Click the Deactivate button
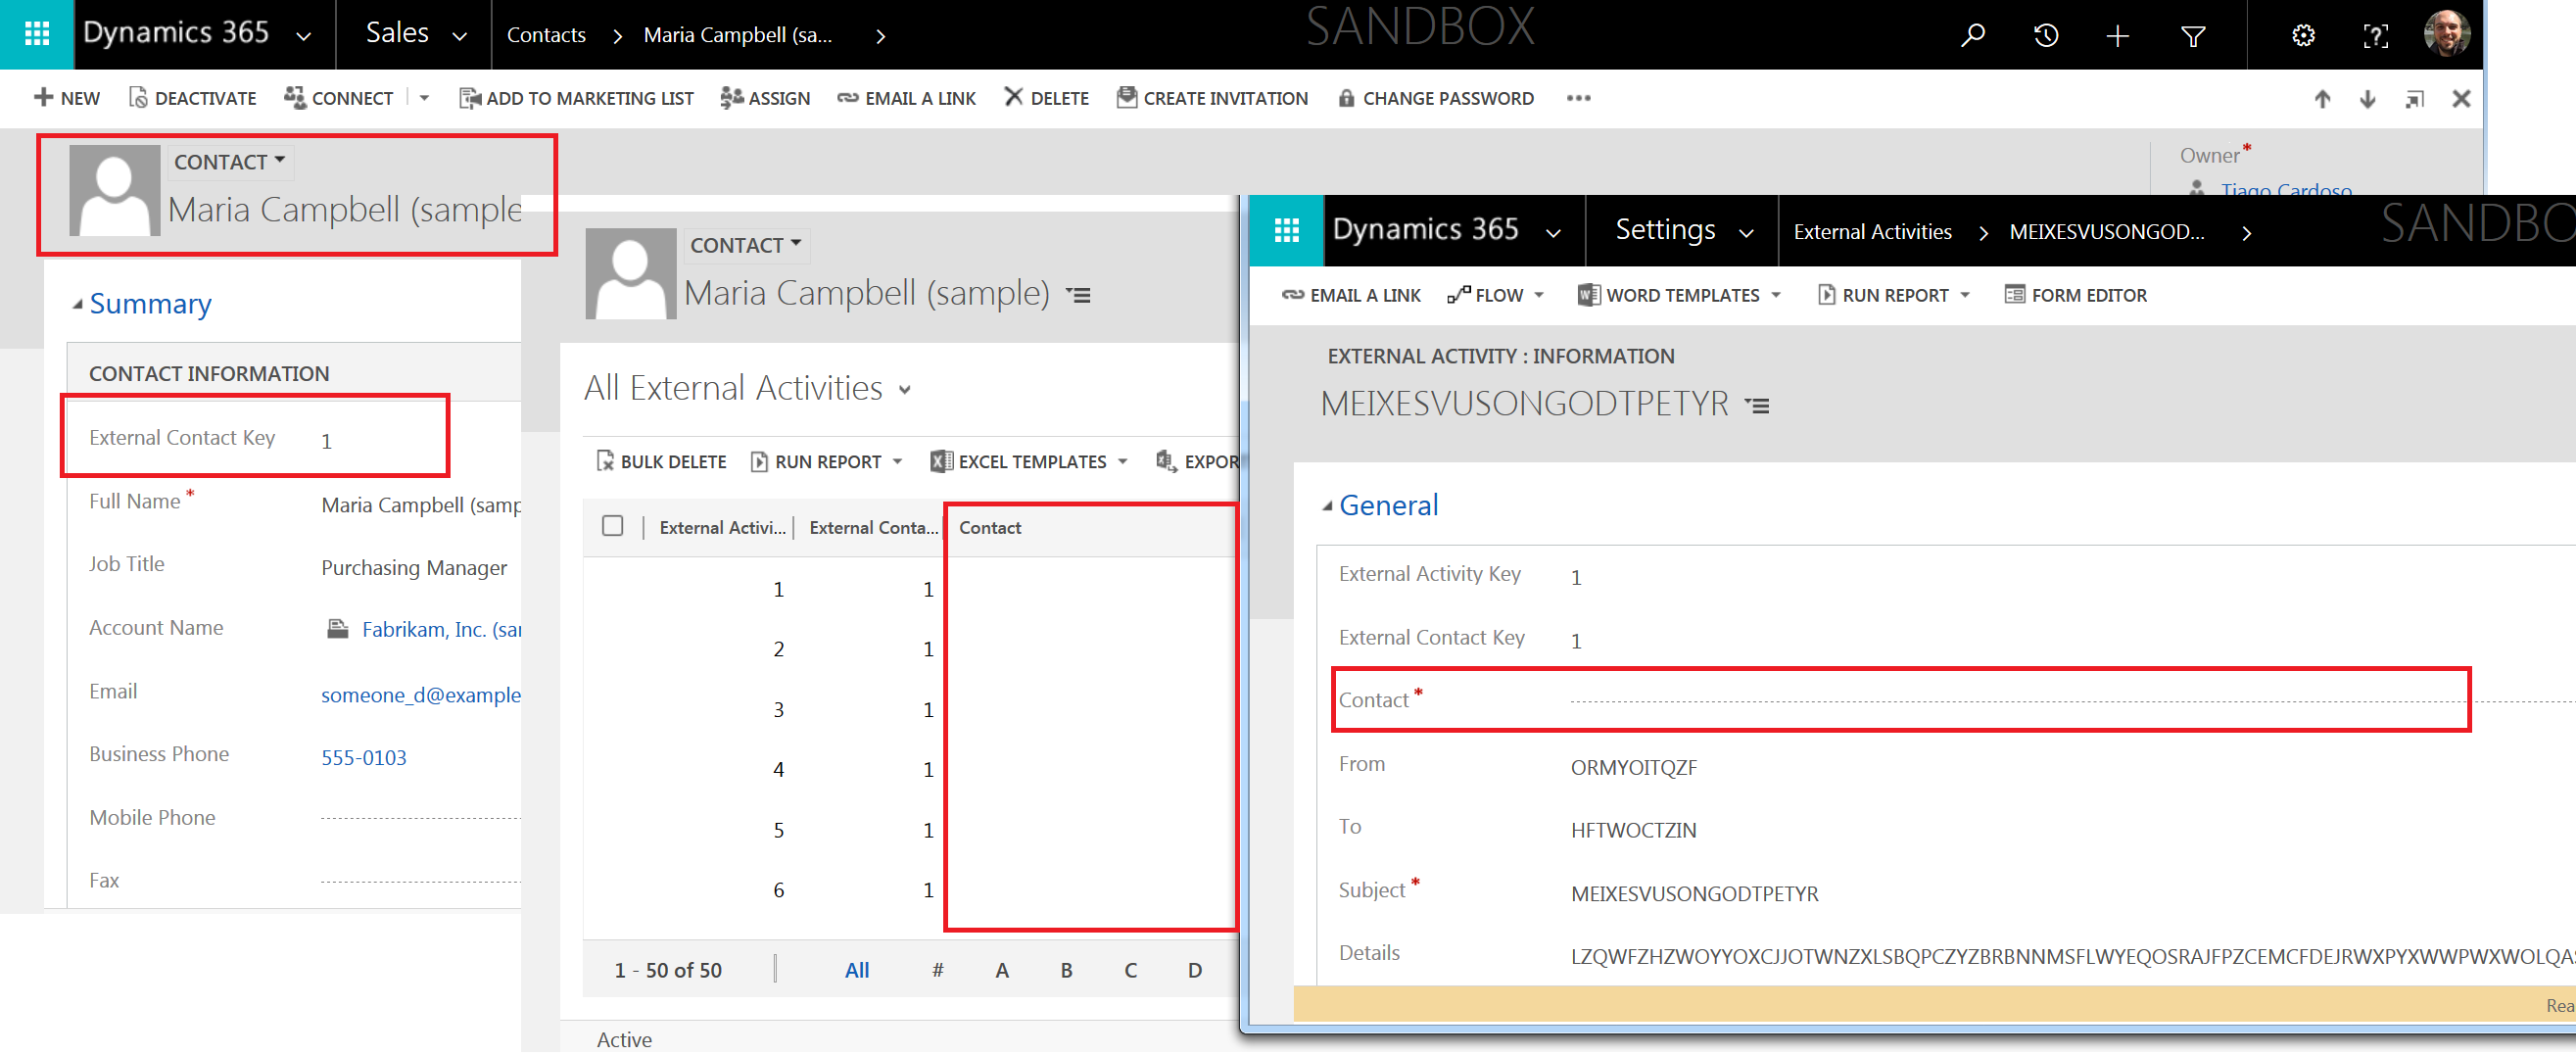The image size is (2576, 1055). [x=193, y=98]
